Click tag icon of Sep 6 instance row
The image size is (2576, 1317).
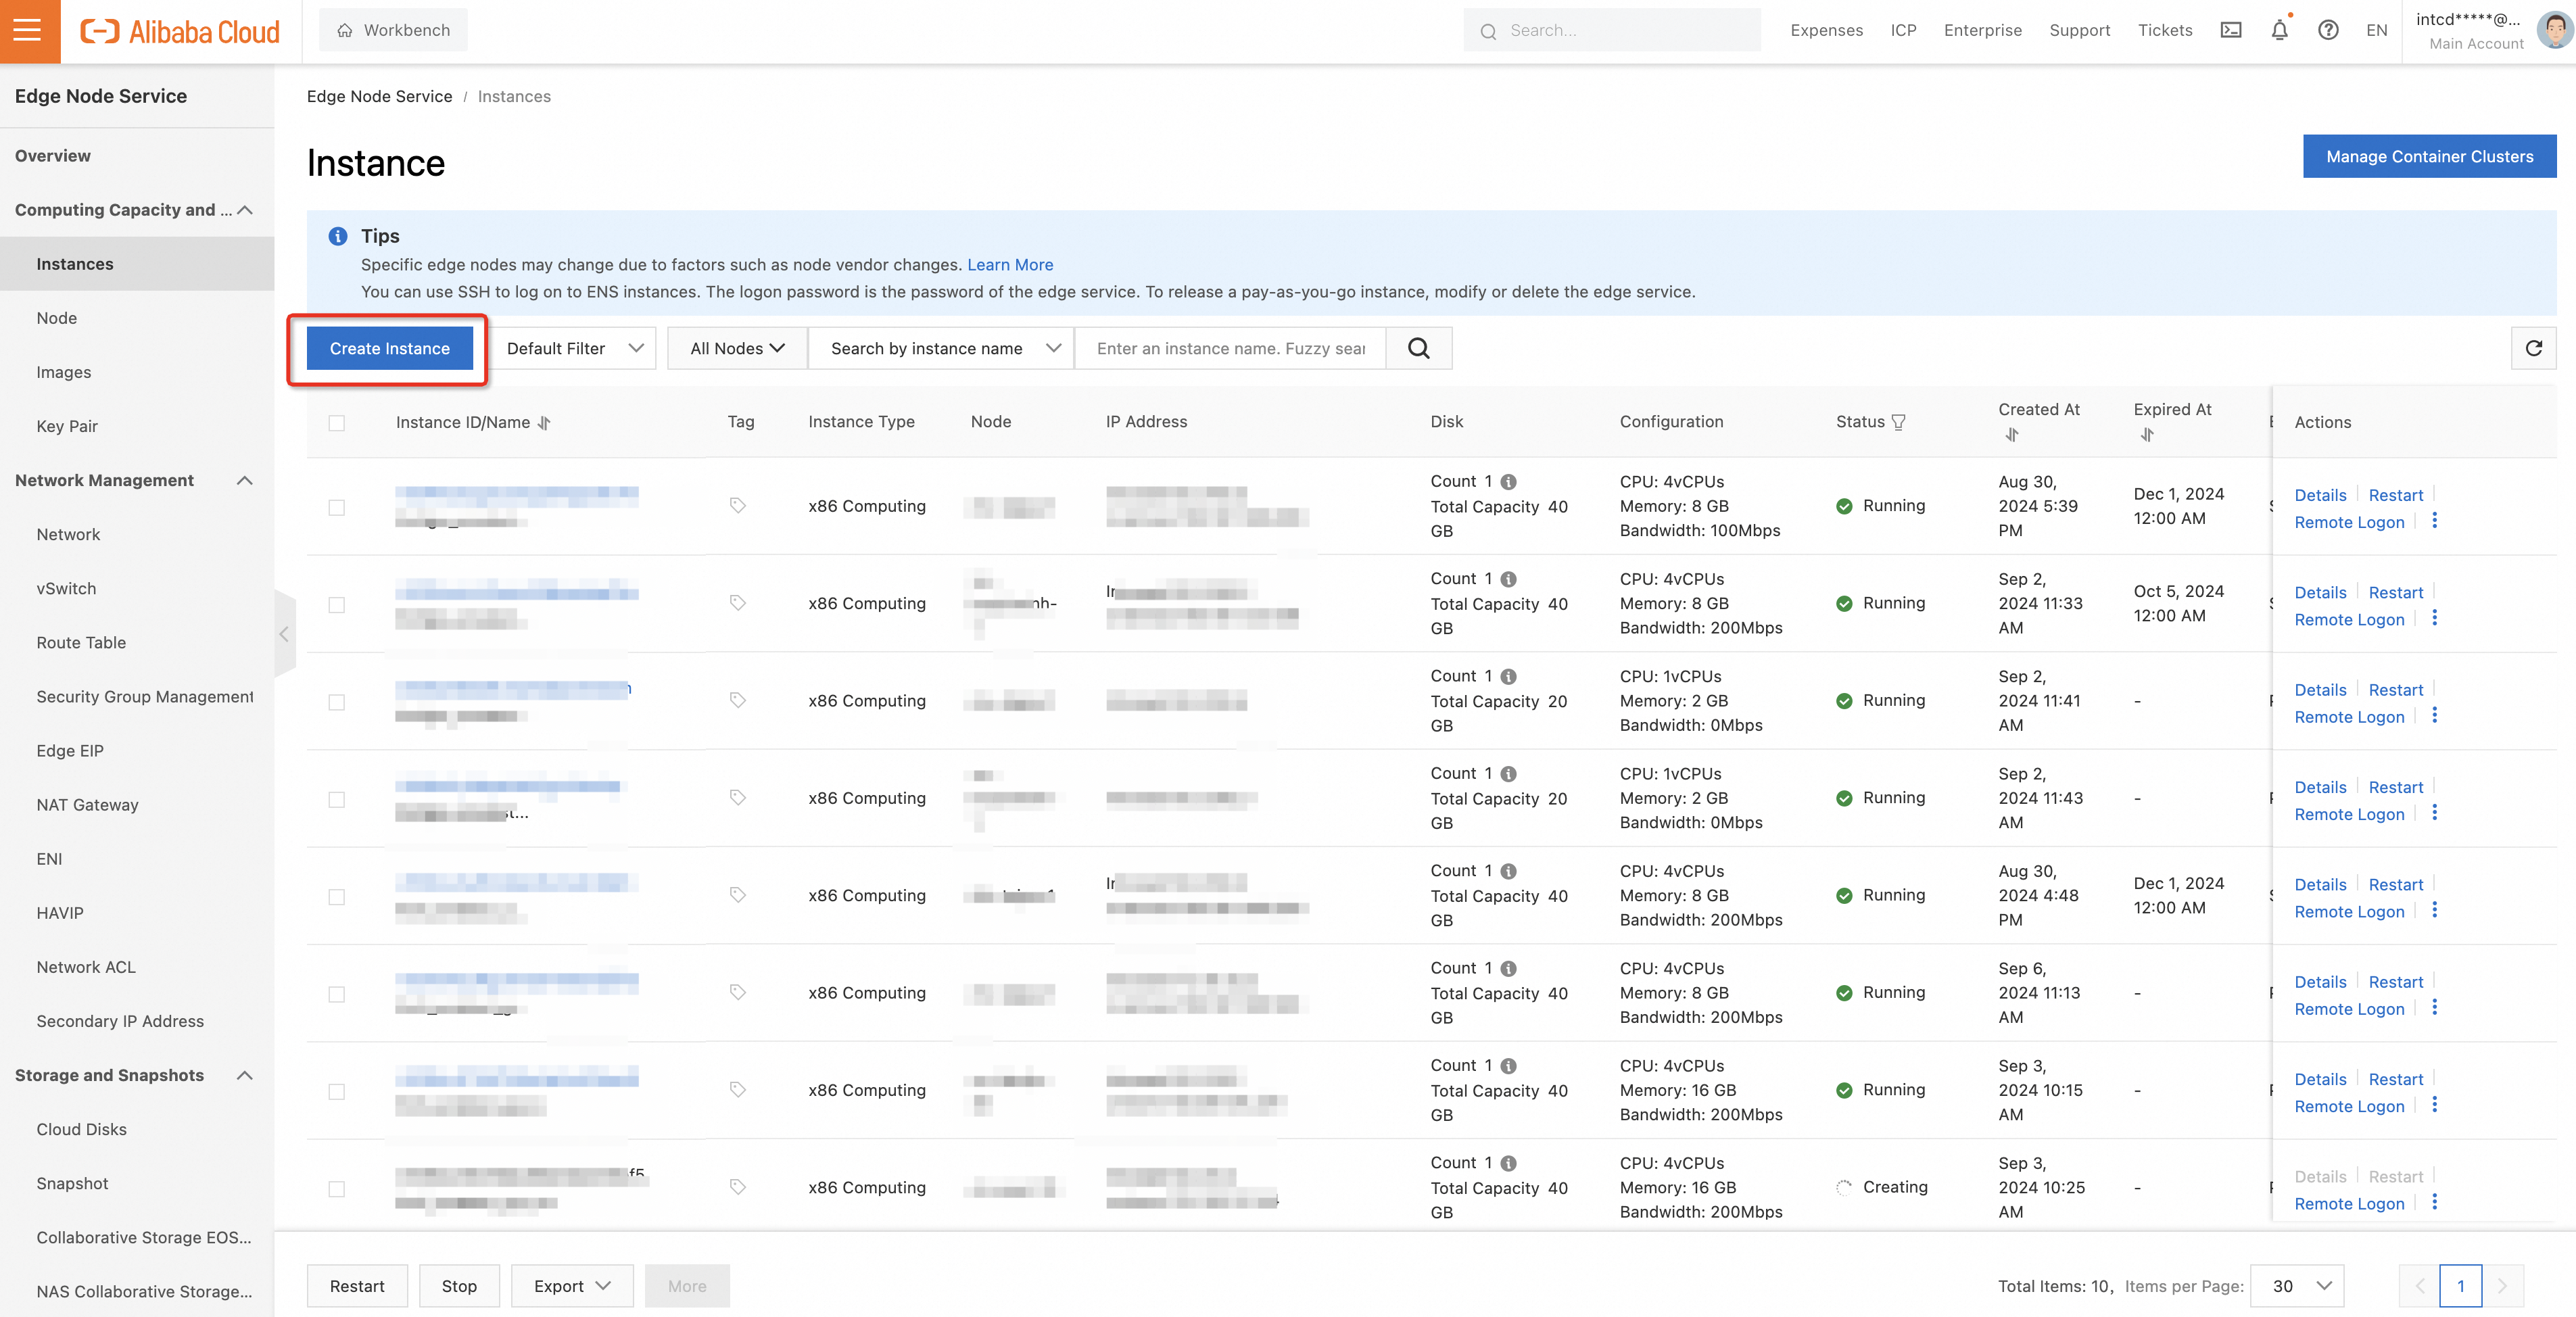(x=738, y=992)
